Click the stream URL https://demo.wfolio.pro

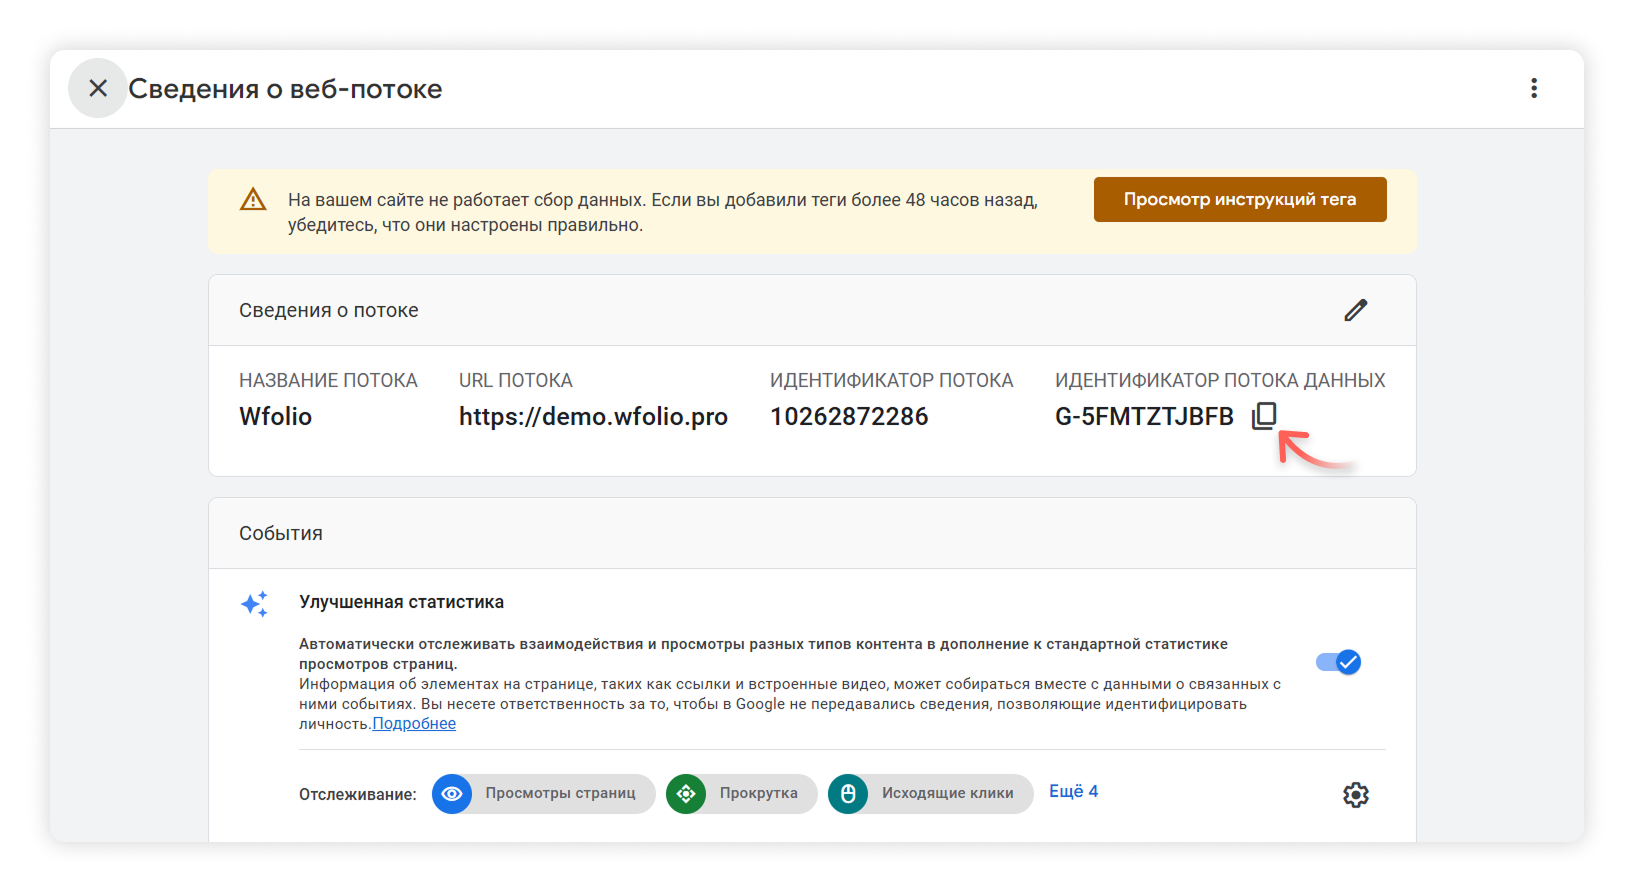593,417
